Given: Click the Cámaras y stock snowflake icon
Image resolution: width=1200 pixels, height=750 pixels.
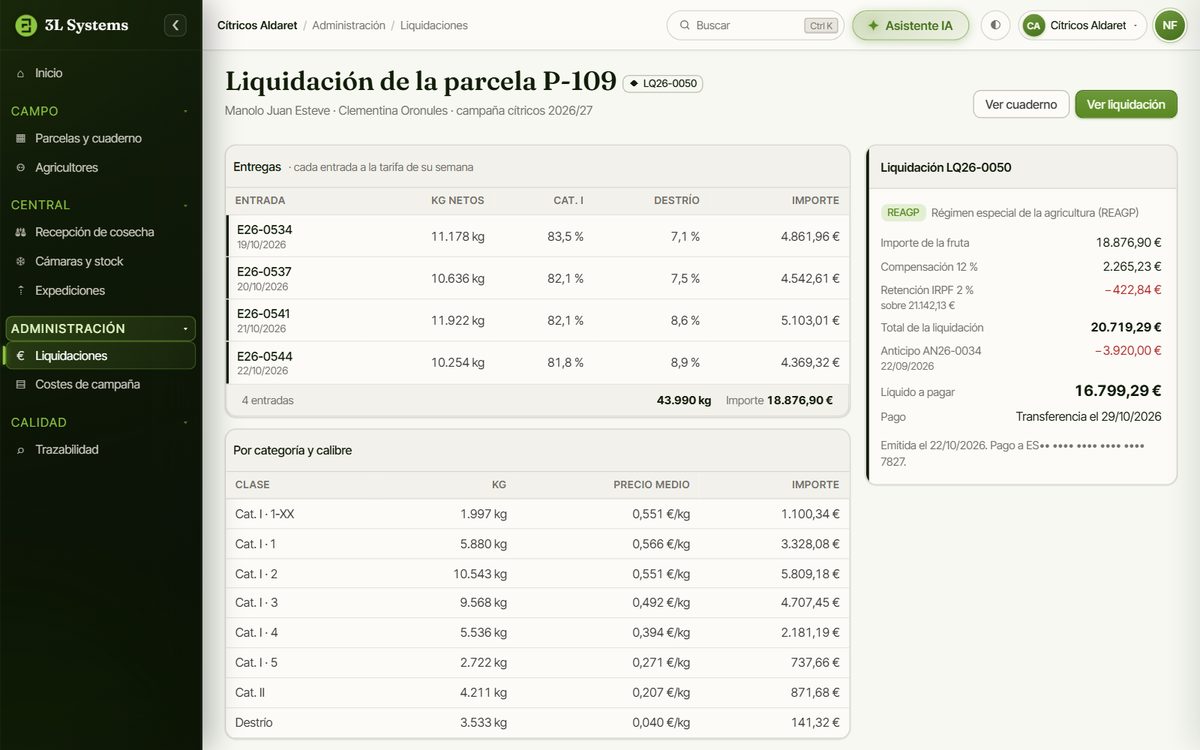Looking at the screenshot, I should pyautogui.click(x=20, y=261).
